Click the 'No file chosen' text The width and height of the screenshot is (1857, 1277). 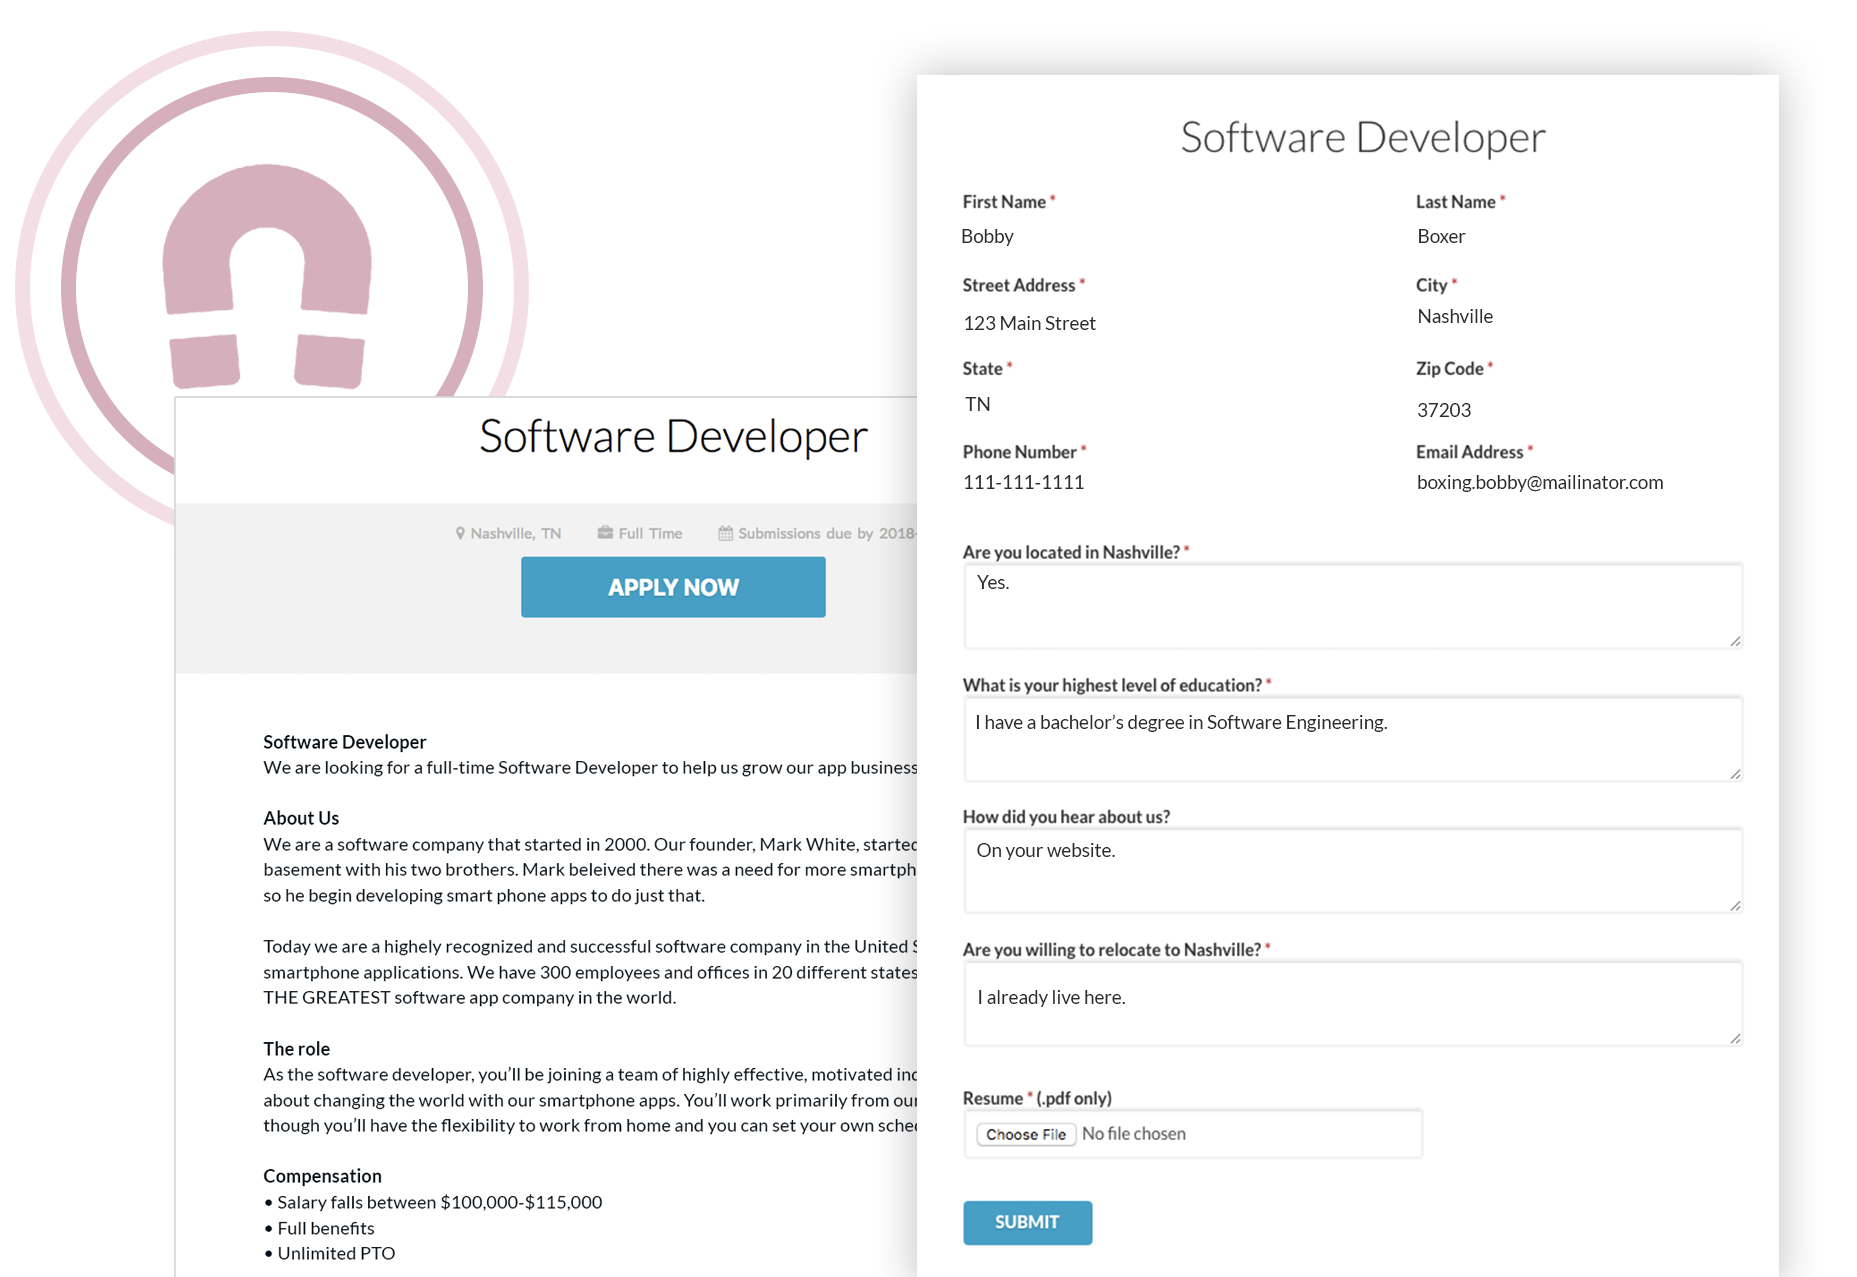click(x=1134, y=1134)
